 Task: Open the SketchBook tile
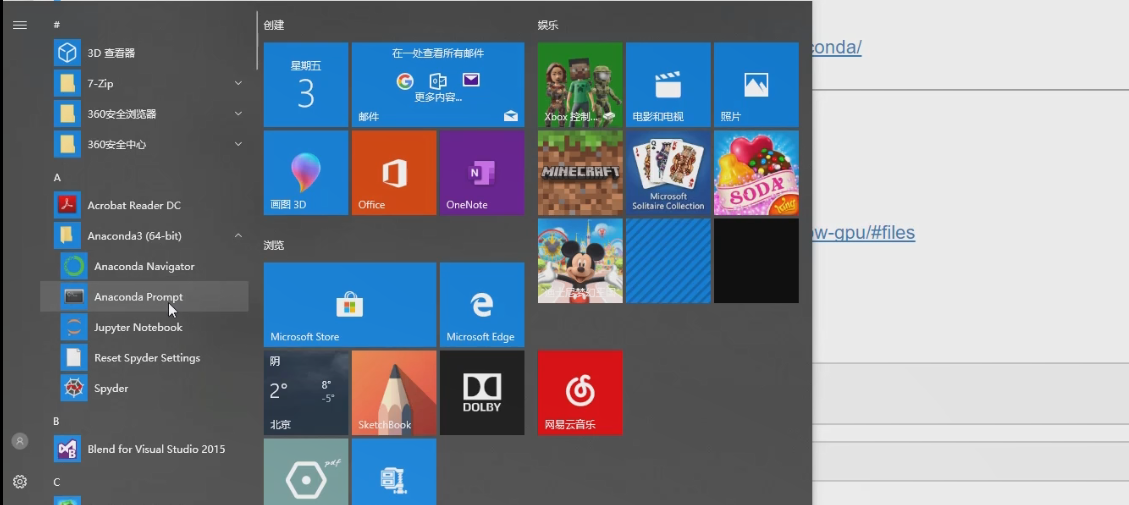pyautogui.click(x=394, y=393)
